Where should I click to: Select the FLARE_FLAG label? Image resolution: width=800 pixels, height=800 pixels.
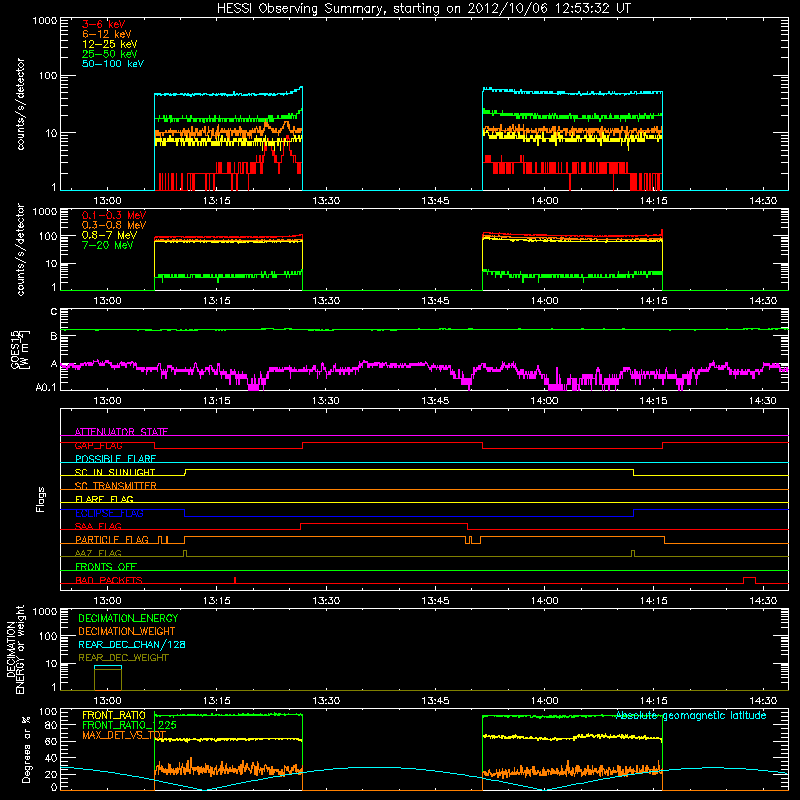[104, 499]
